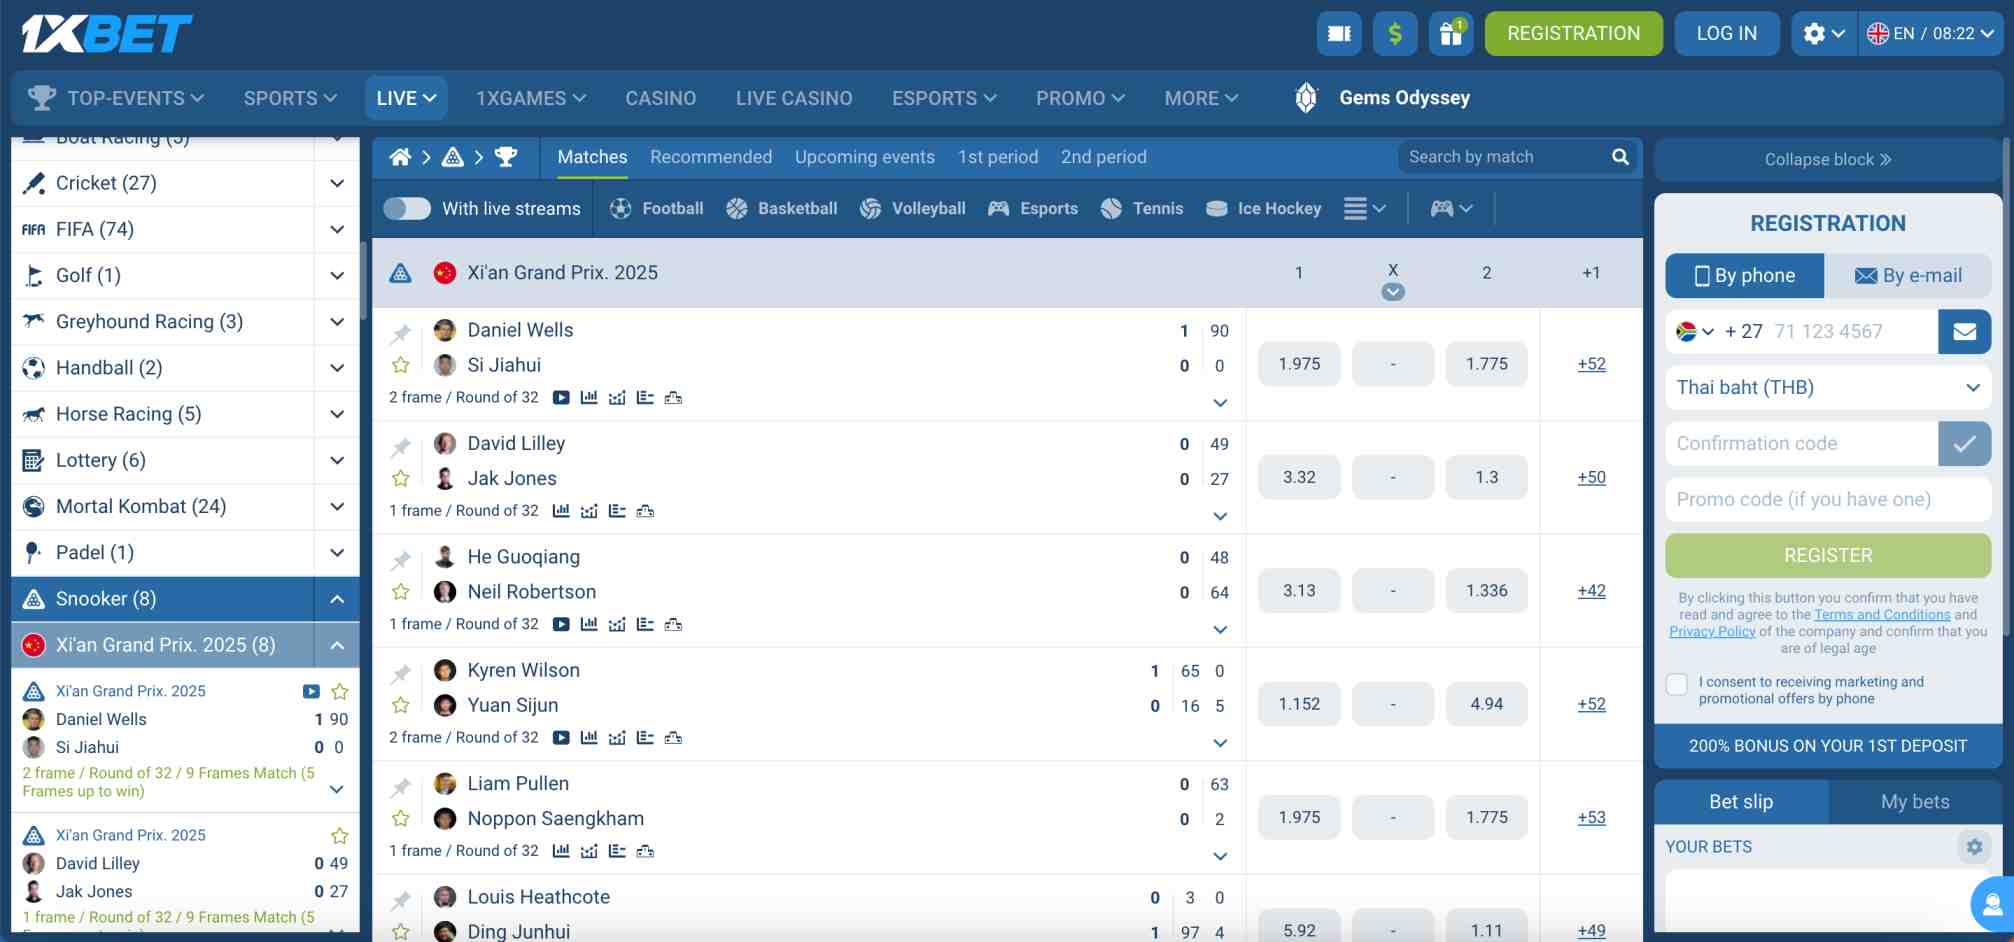The width and height of the screenshot is (2014, 942).
Task: Switch to the Recommended tab
Action: (711, 157)
